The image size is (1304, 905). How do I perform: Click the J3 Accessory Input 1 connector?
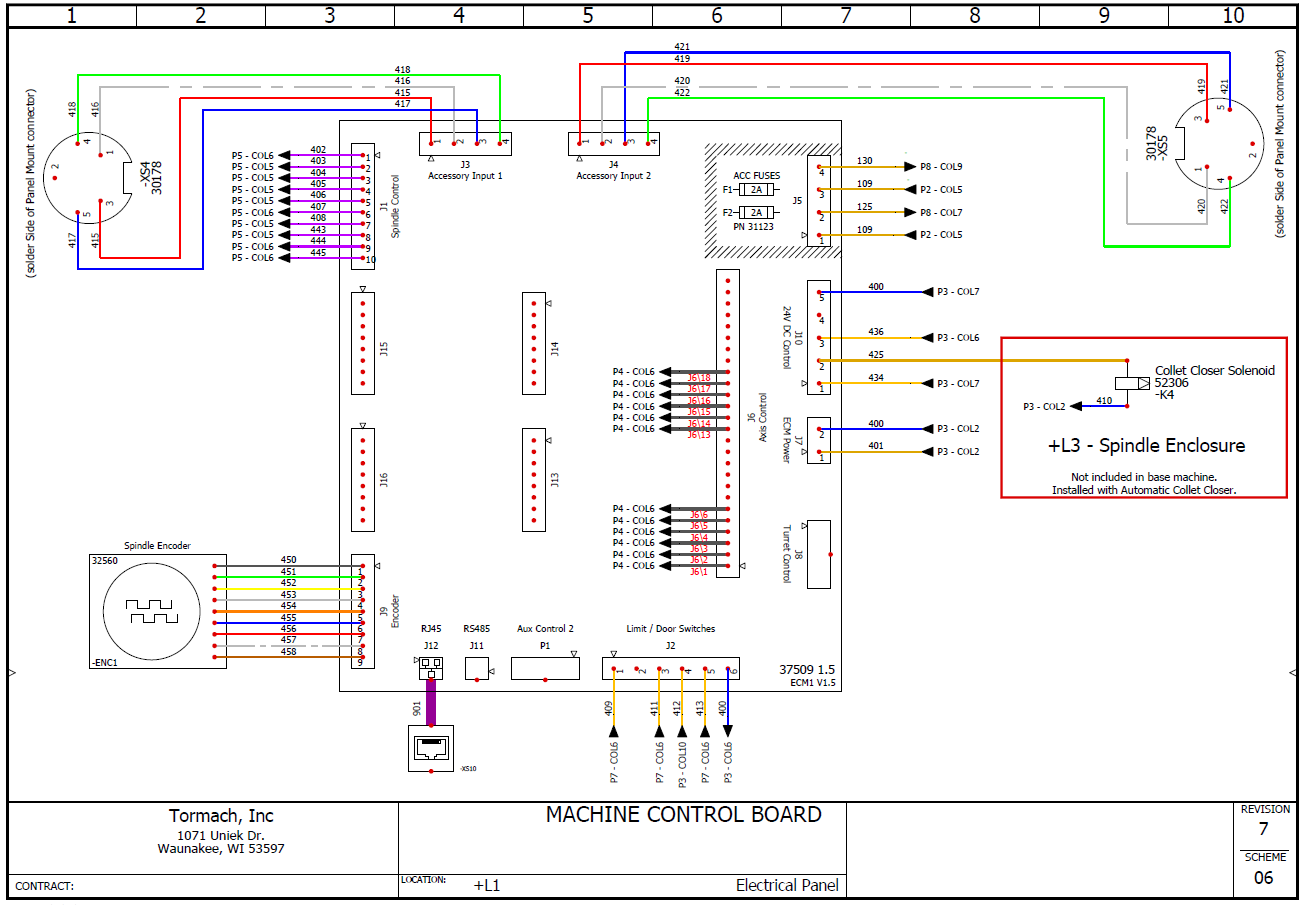click(x=464, y=143)
